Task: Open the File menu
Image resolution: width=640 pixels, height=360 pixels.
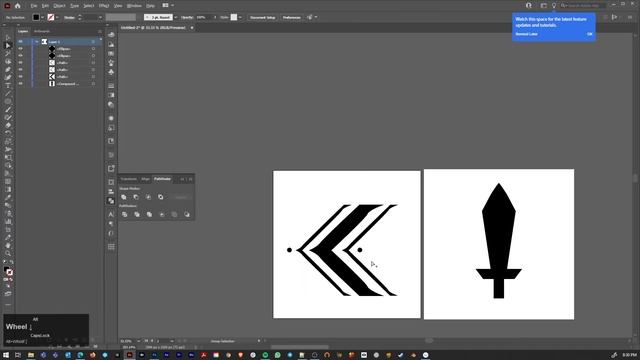Action: point(34,6)
